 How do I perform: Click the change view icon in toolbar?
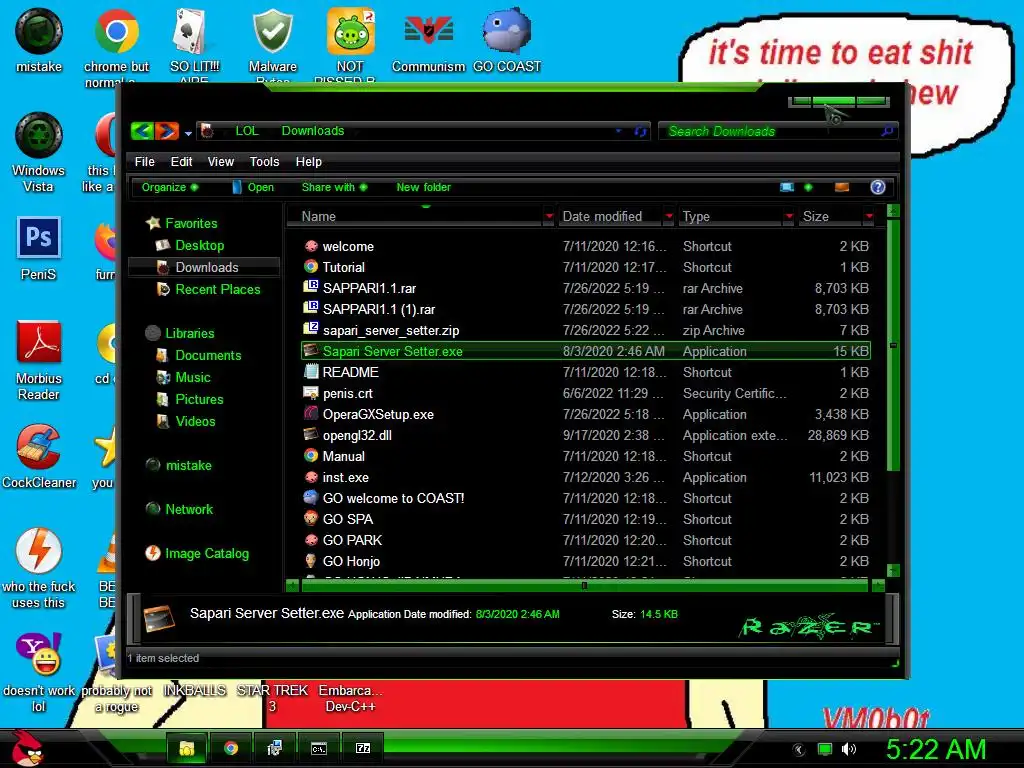(x=787, y=187)
